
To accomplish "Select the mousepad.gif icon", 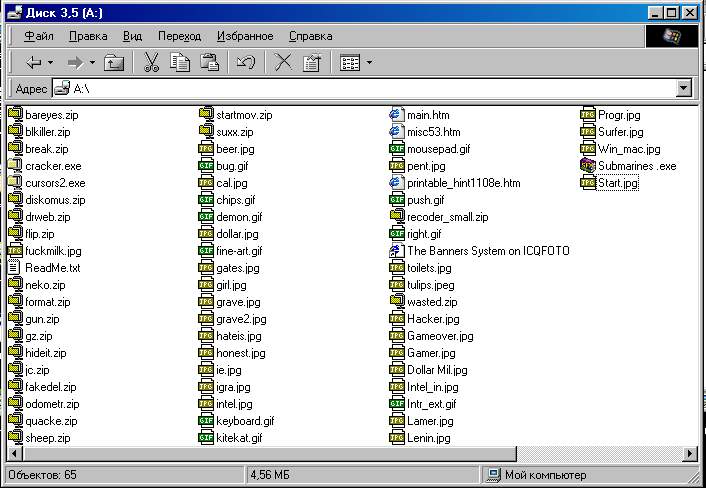I will click(x=397, y=149).
